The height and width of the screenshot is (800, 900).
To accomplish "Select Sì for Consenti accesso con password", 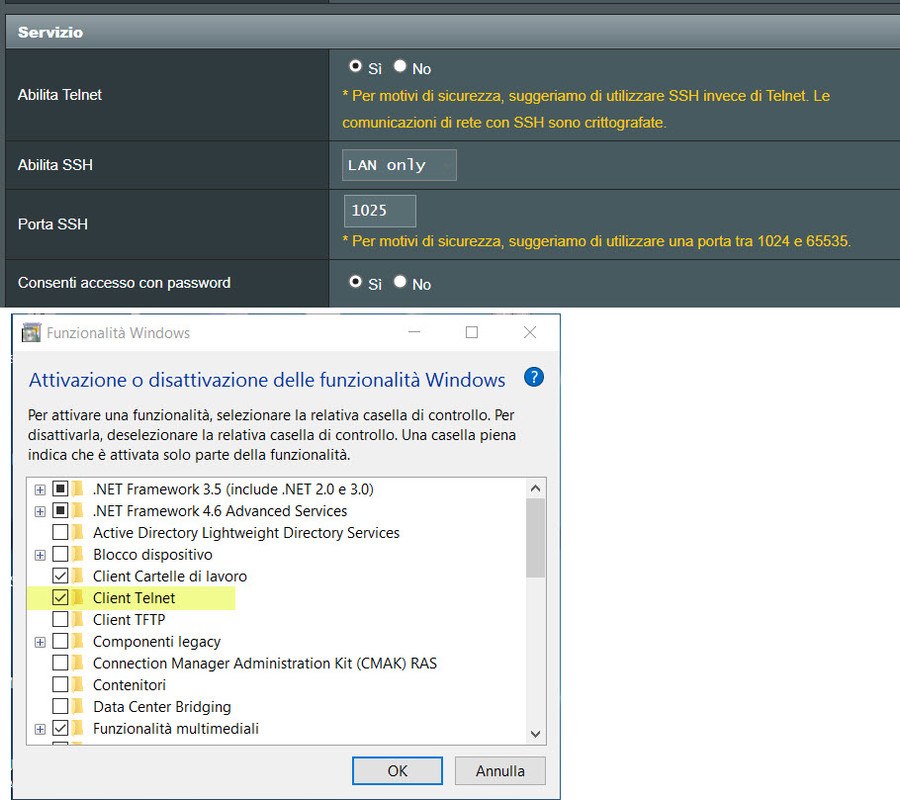I will click(355, 282).
